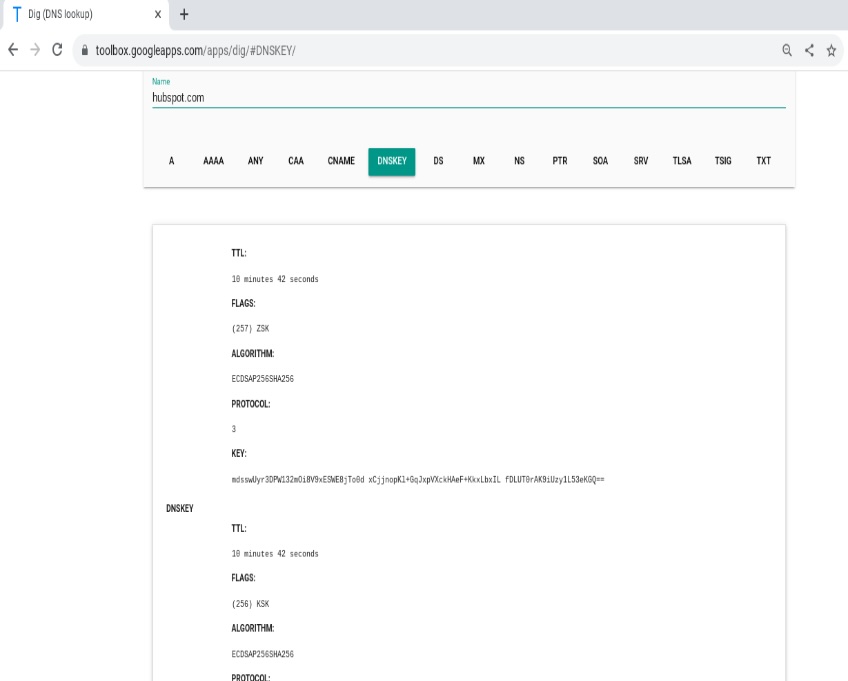Focus the Name field containing hubspot.com
This screenshot has width=848, height=681.
click(468, 97)
